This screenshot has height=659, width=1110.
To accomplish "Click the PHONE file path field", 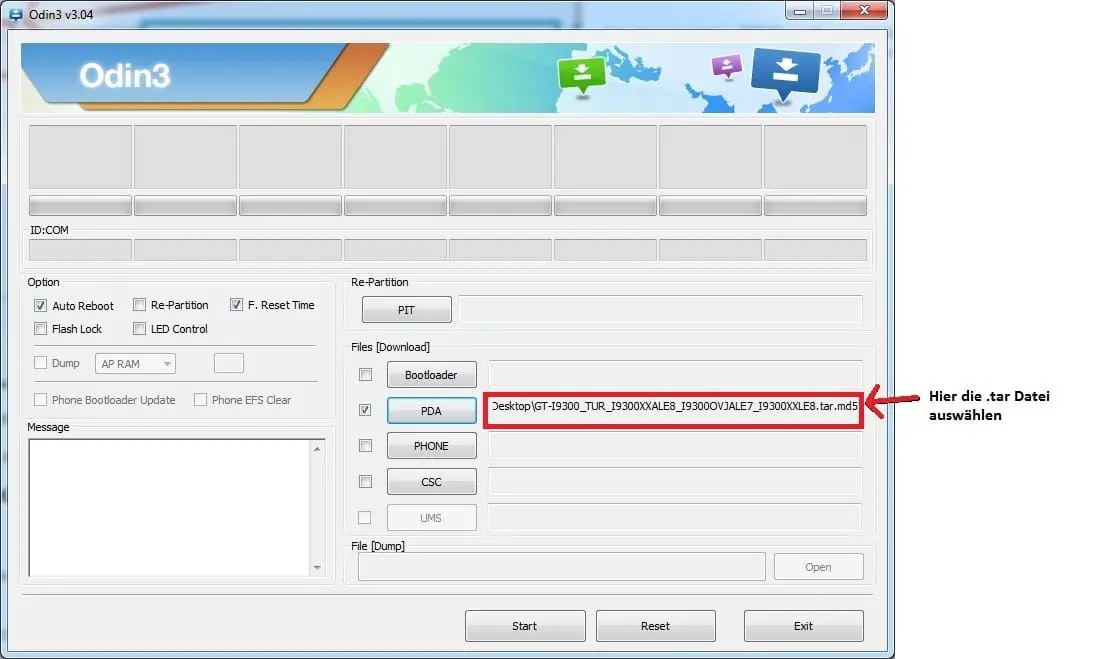I will coord(675,446).
